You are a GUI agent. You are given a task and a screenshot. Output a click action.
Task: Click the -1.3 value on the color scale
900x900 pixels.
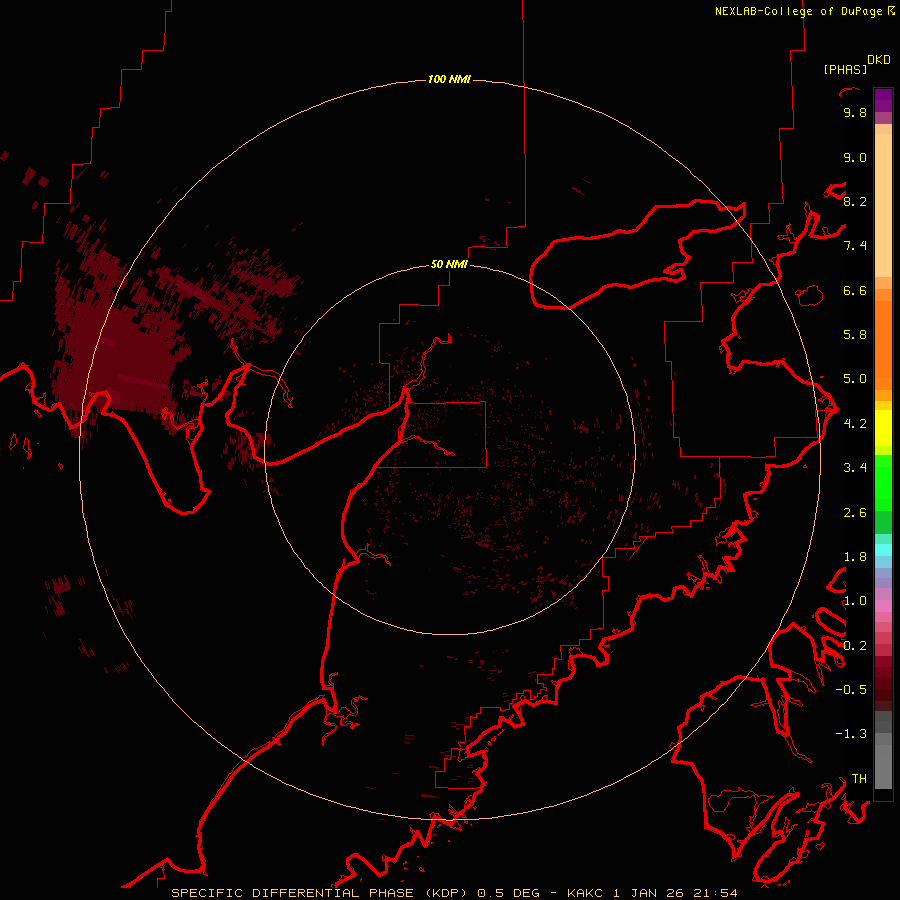tap(851, 734)
